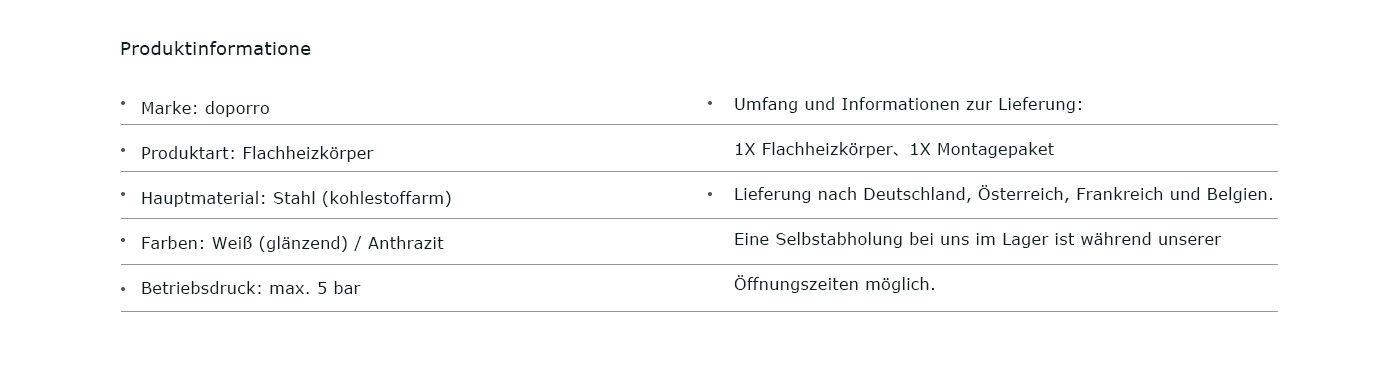Select the 1X Flachheizkörper, 1X Montagepaket line
Viewport: 1400px width, 388px height.
894,150
